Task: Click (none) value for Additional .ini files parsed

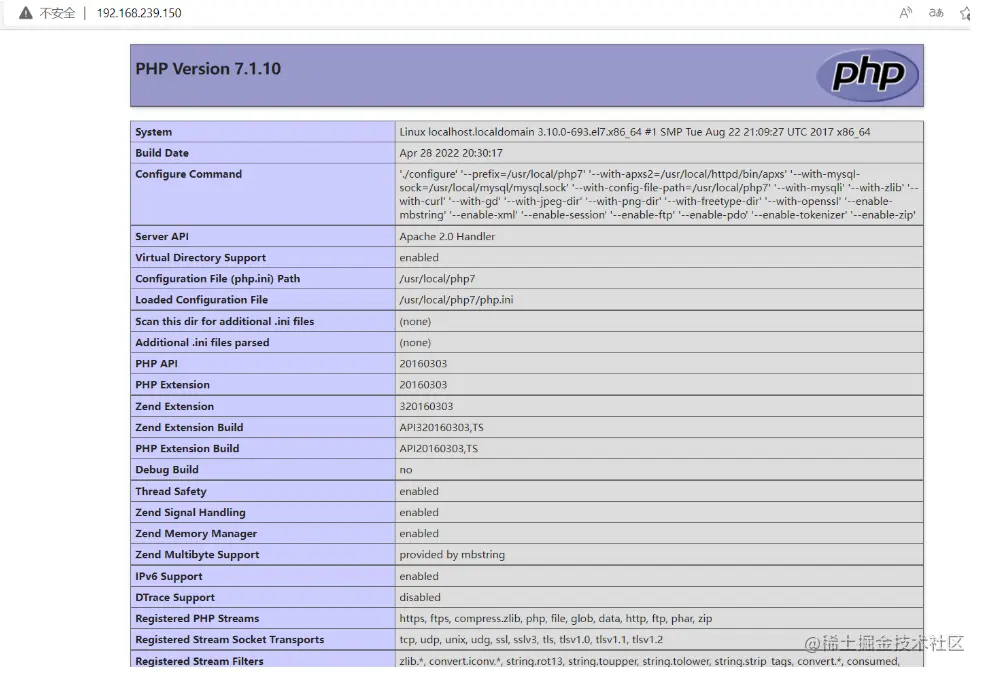Action: pyautogui.click(x=415, y=343)
